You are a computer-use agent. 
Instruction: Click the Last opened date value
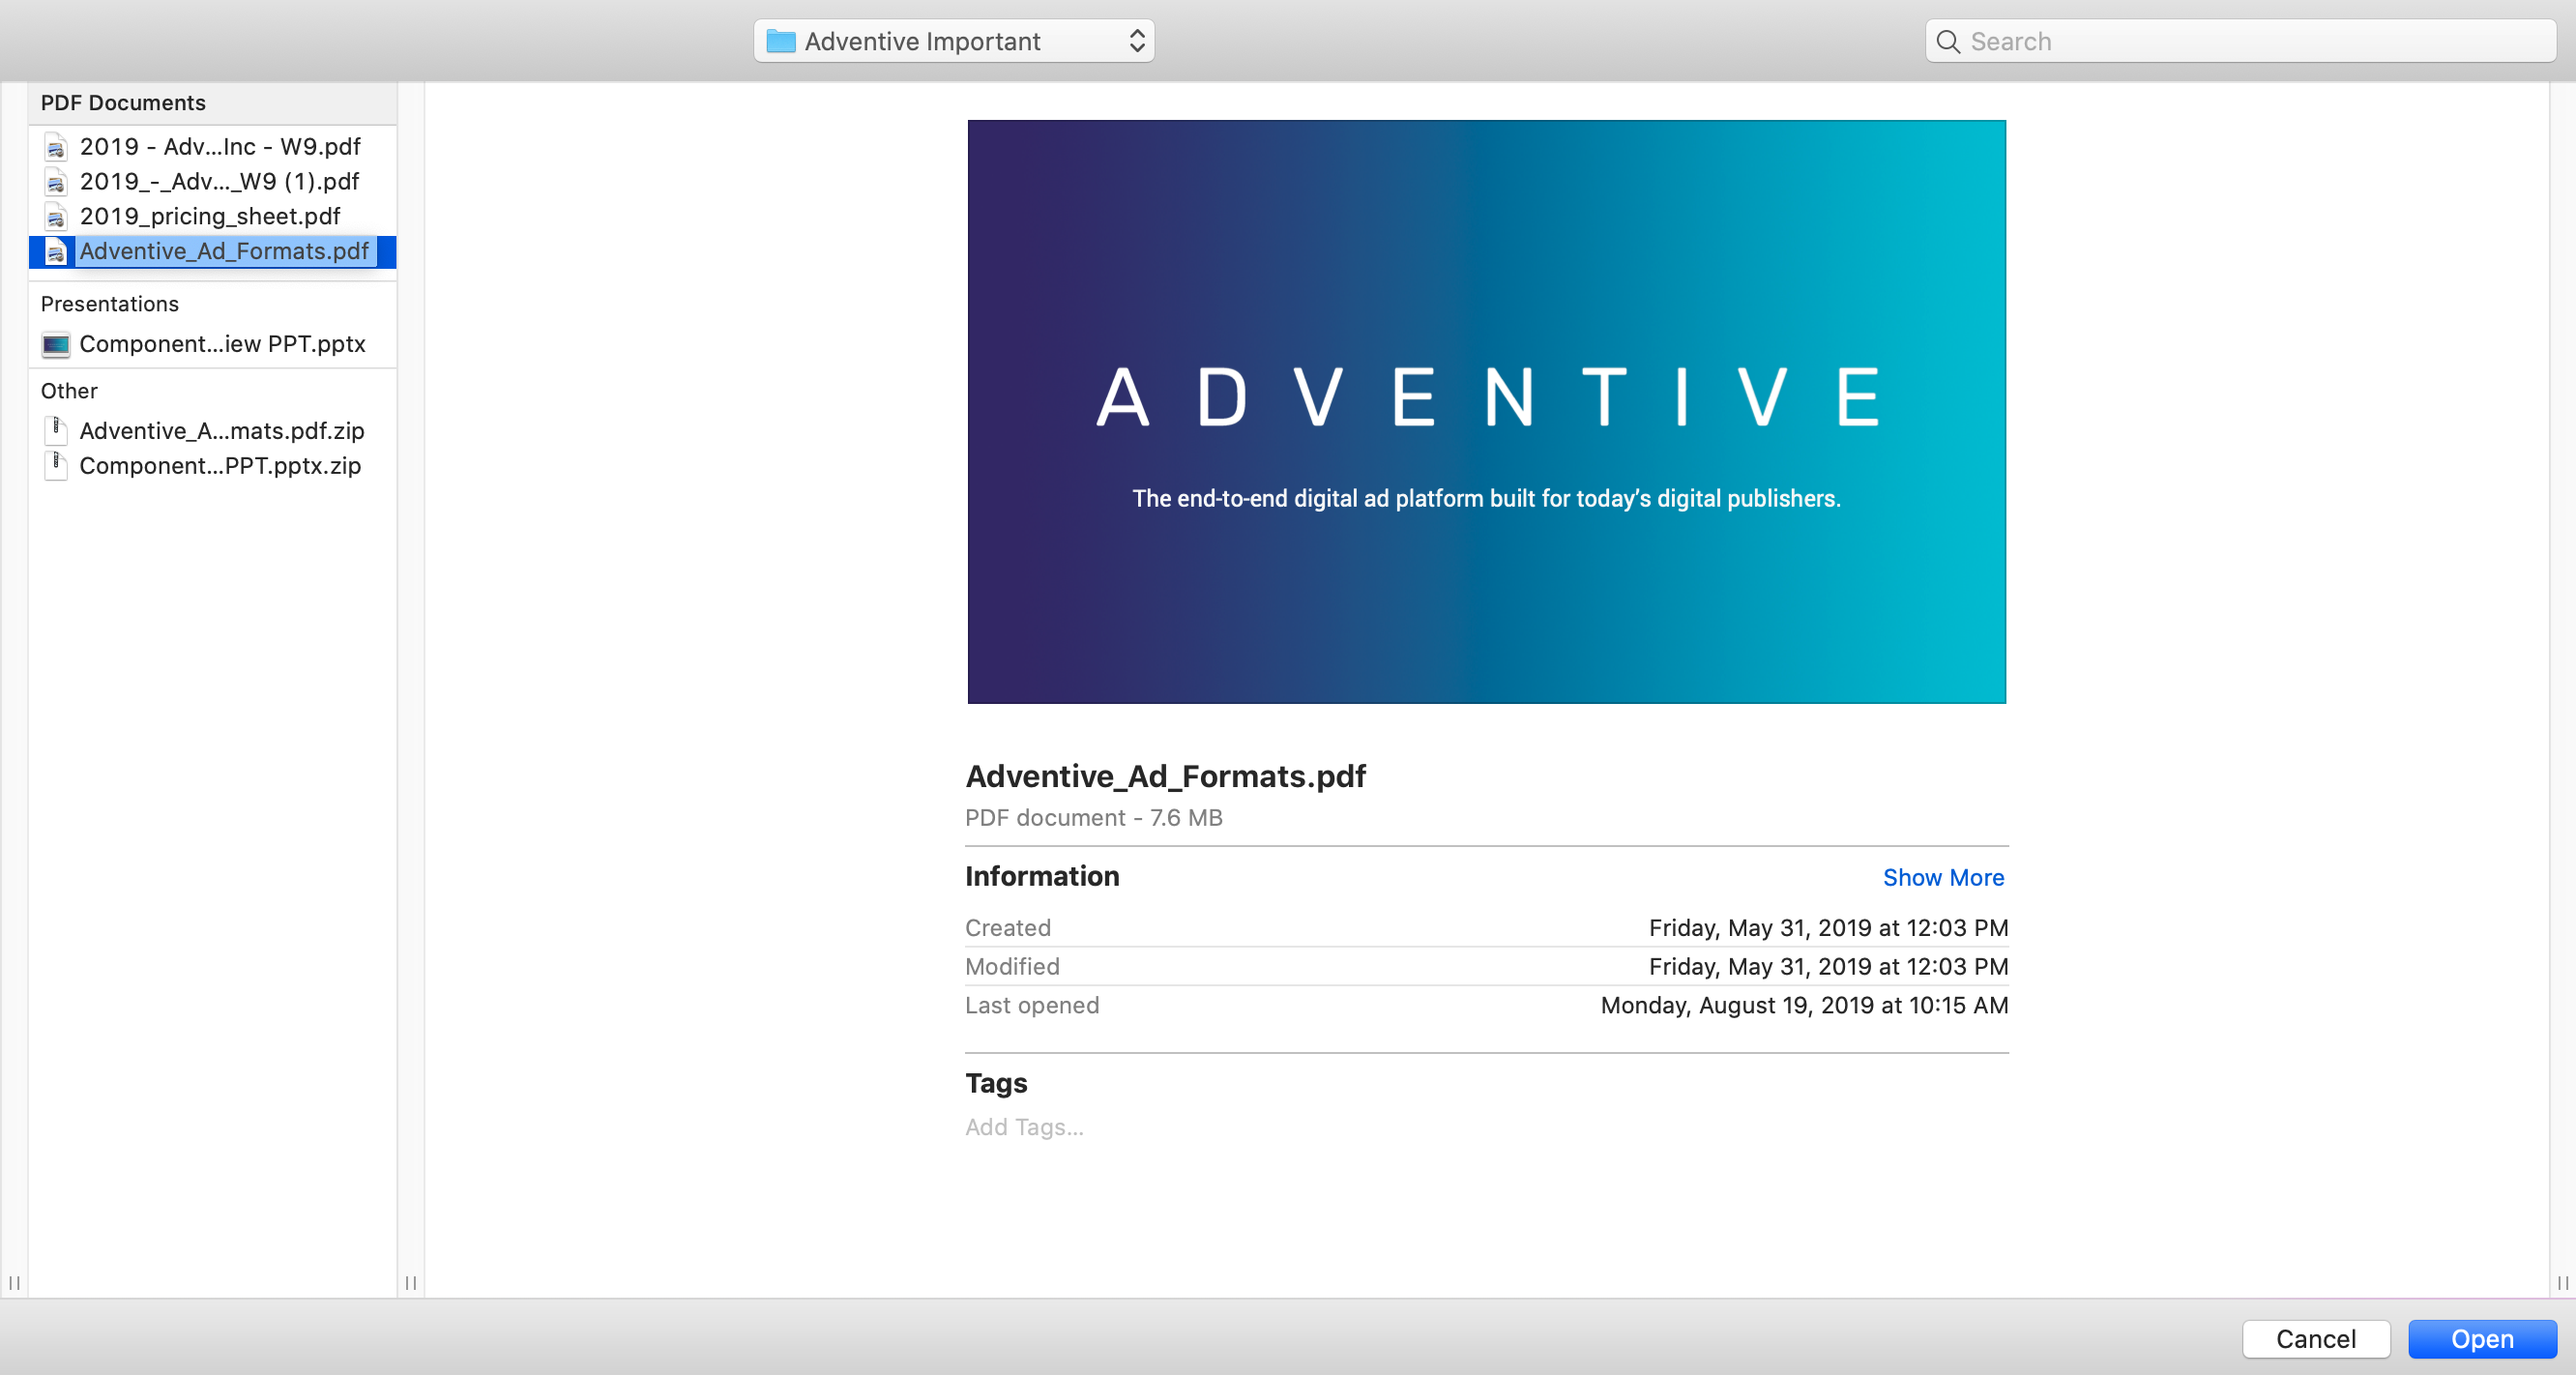click(x=1804, y=1006)
